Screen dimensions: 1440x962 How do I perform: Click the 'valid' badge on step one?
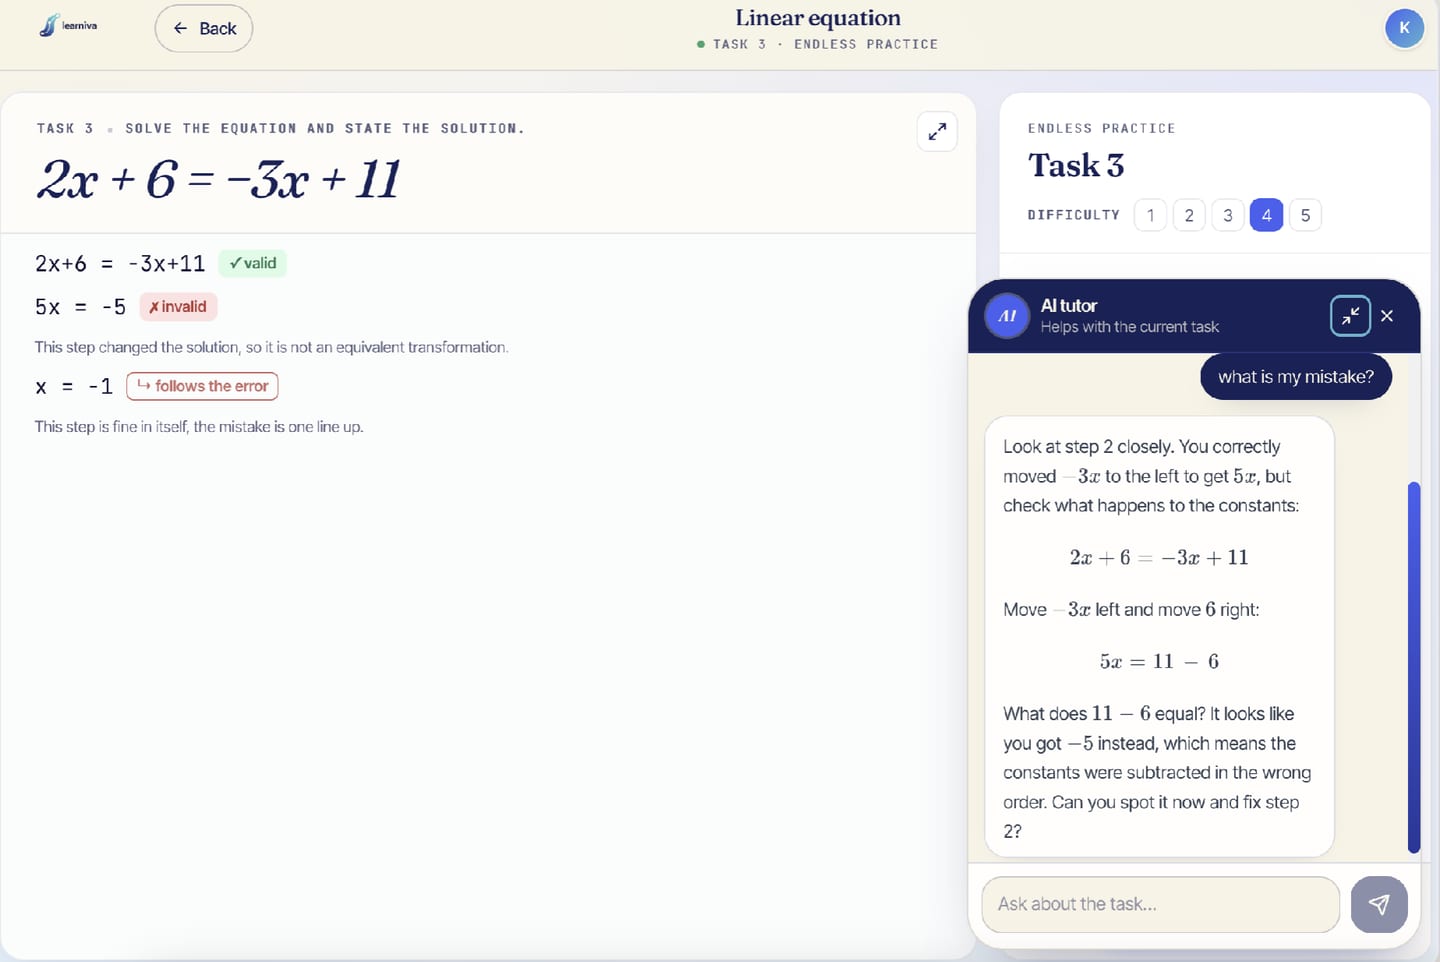[252, 263]
